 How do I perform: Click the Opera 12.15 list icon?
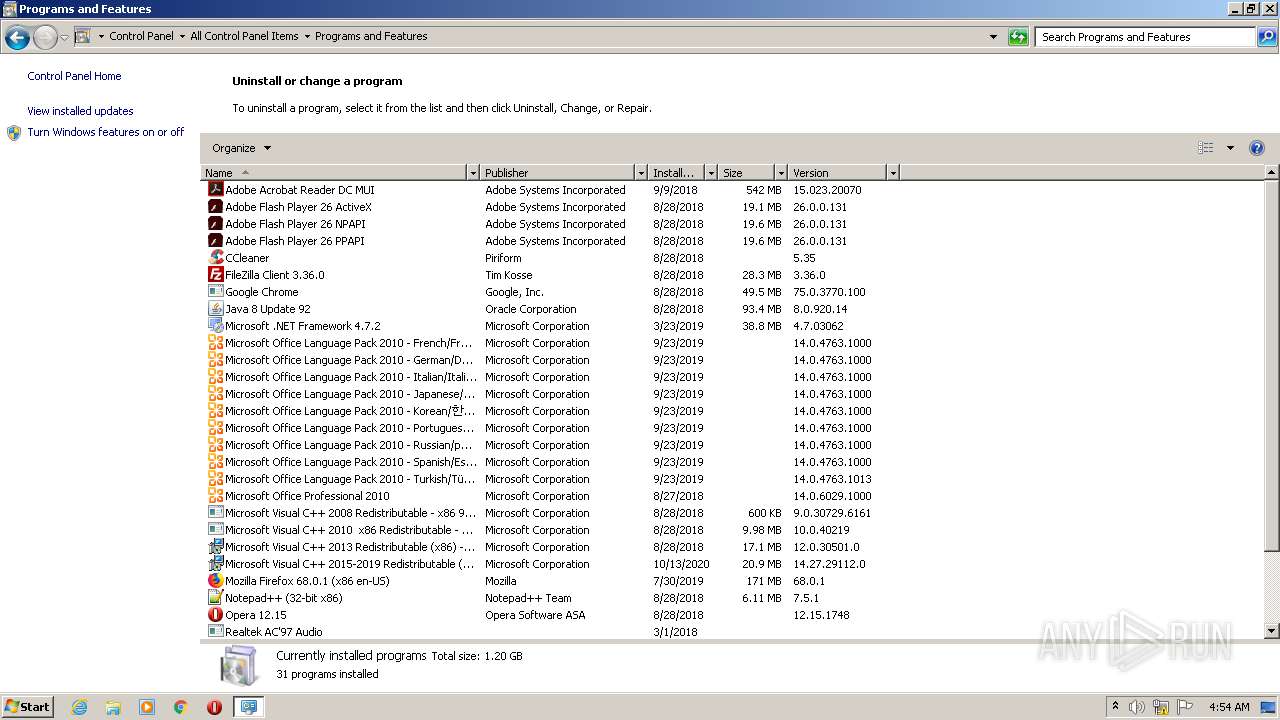pos(215,615)
